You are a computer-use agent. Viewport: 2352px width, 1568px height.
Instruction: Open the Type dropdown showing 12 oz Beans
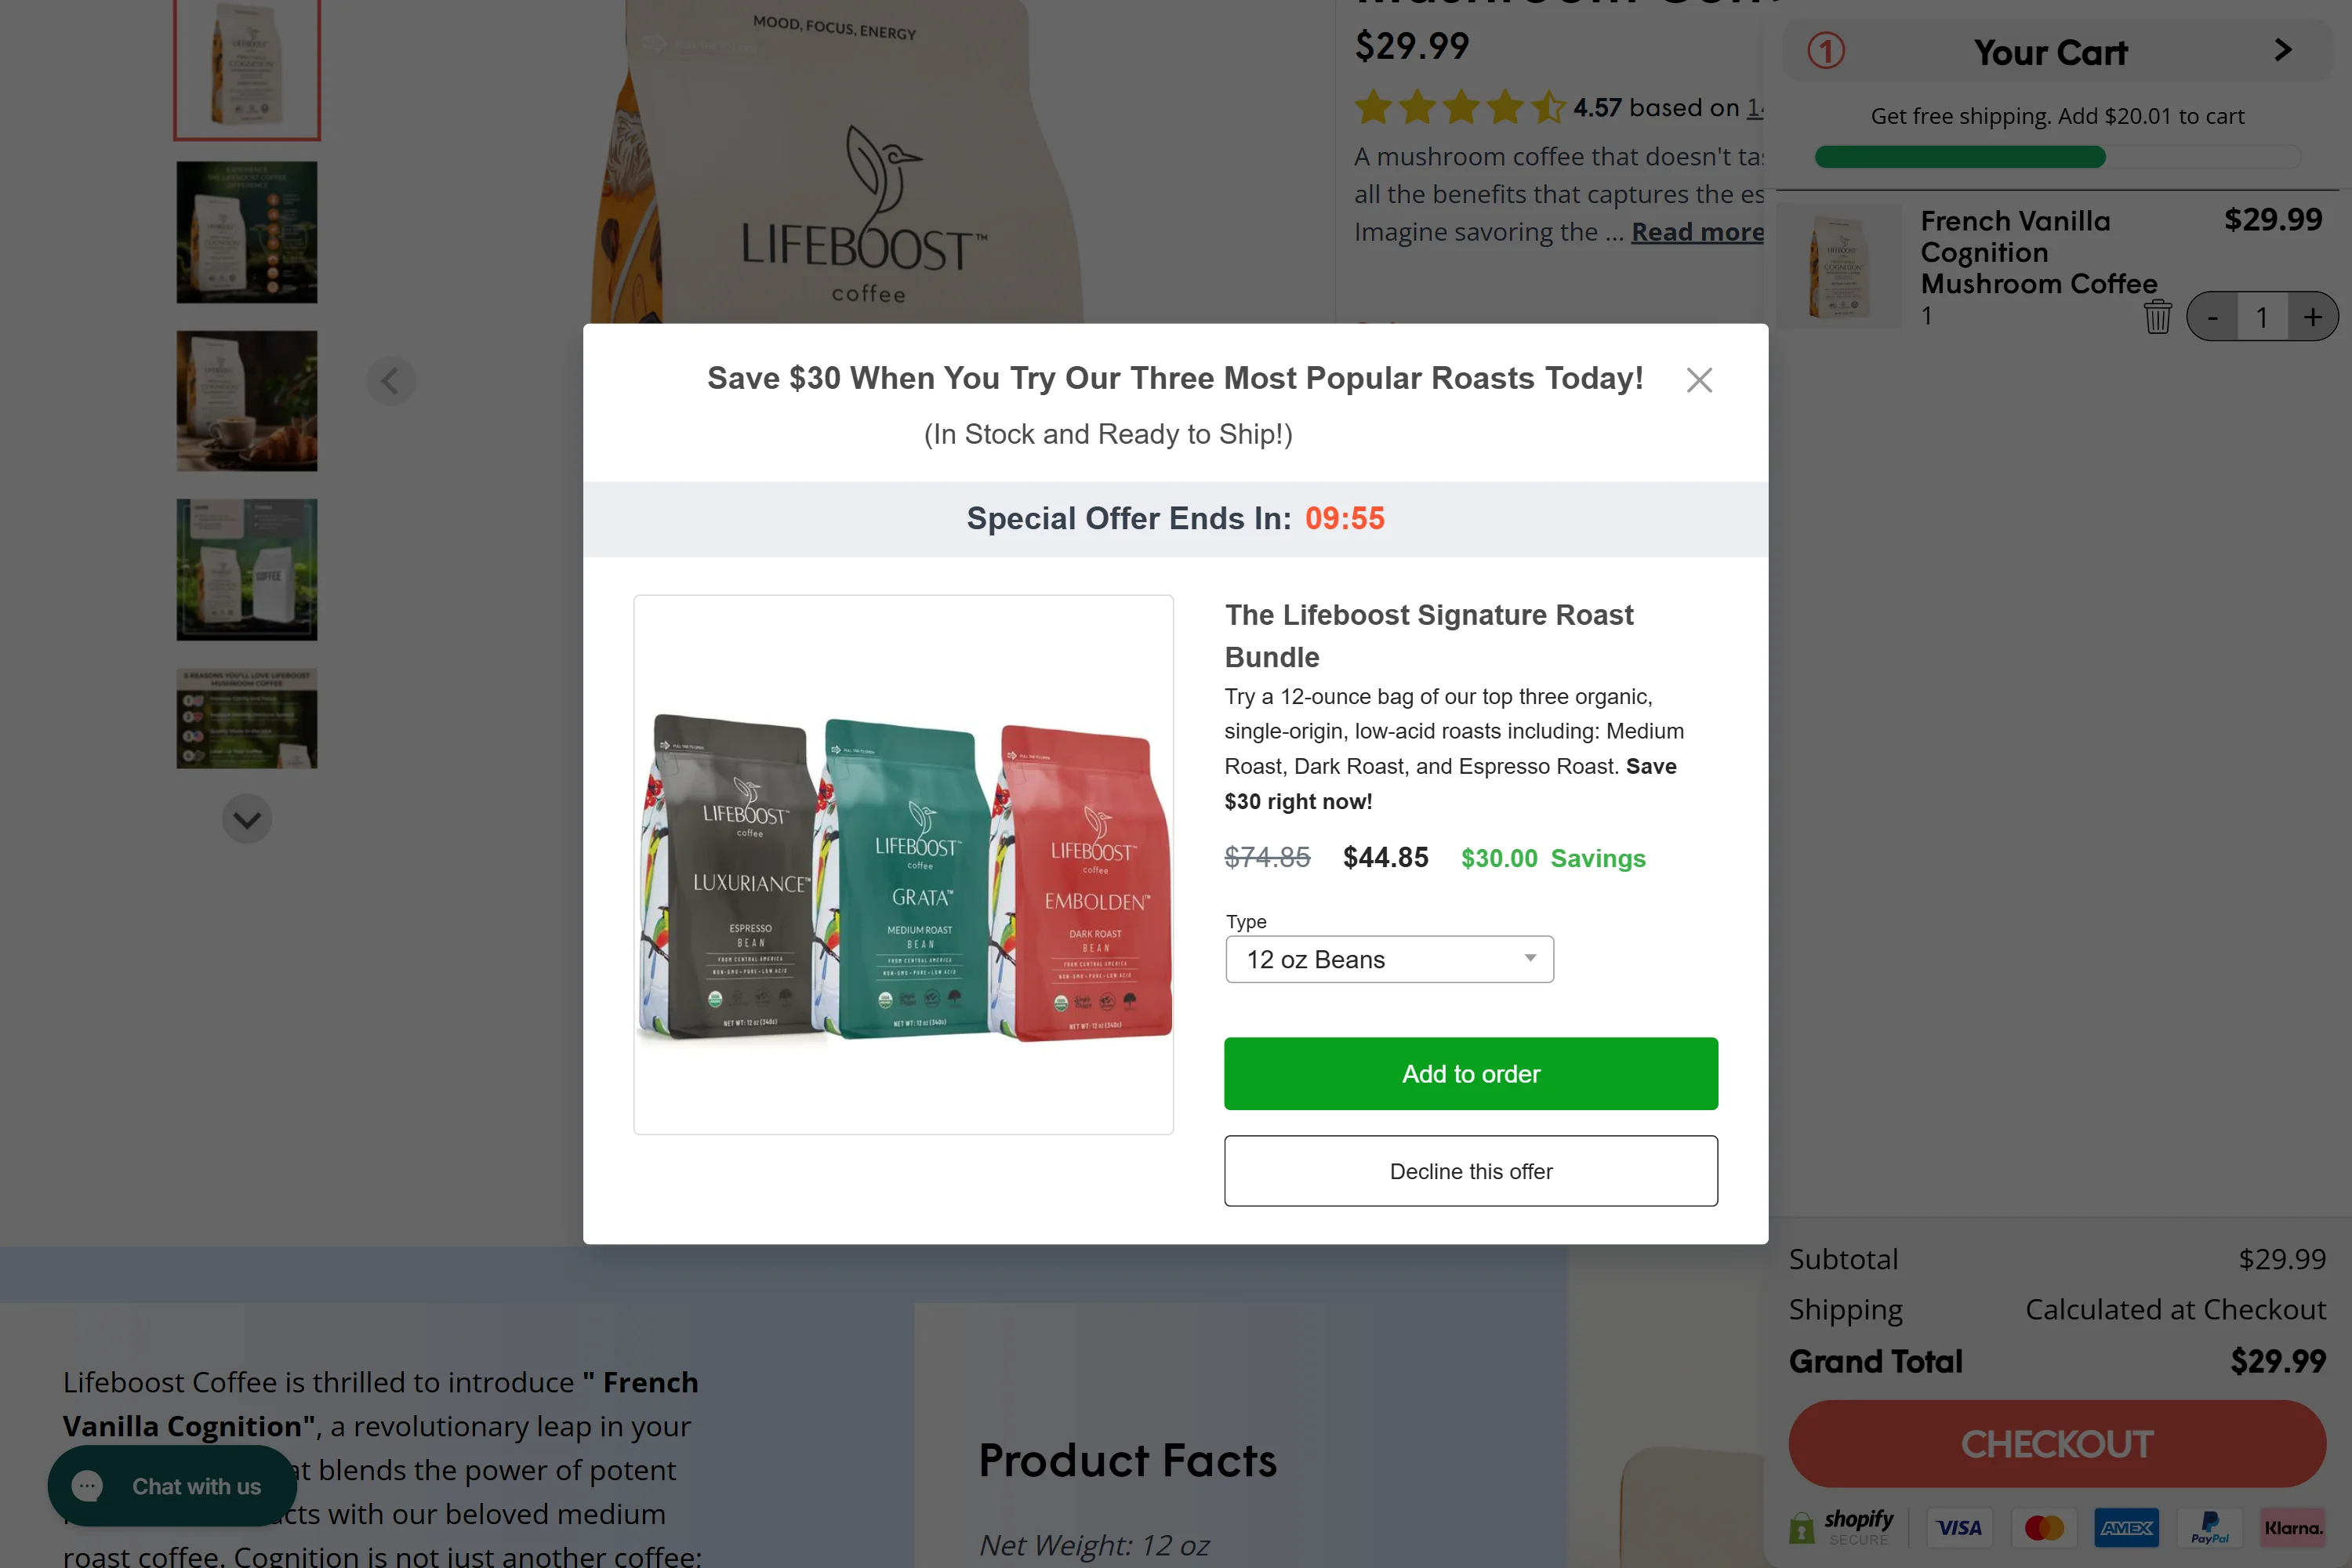coord(1389,959)
